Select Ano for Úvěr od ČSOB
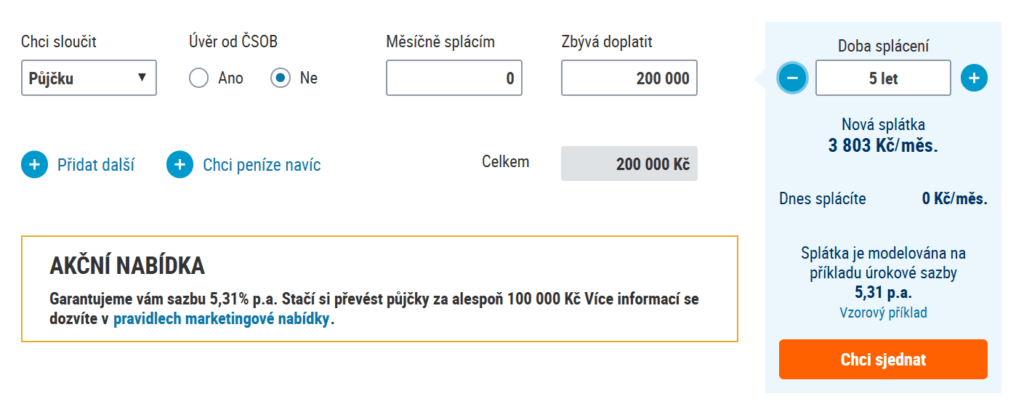1024x412 pixels. pos(199,78)
